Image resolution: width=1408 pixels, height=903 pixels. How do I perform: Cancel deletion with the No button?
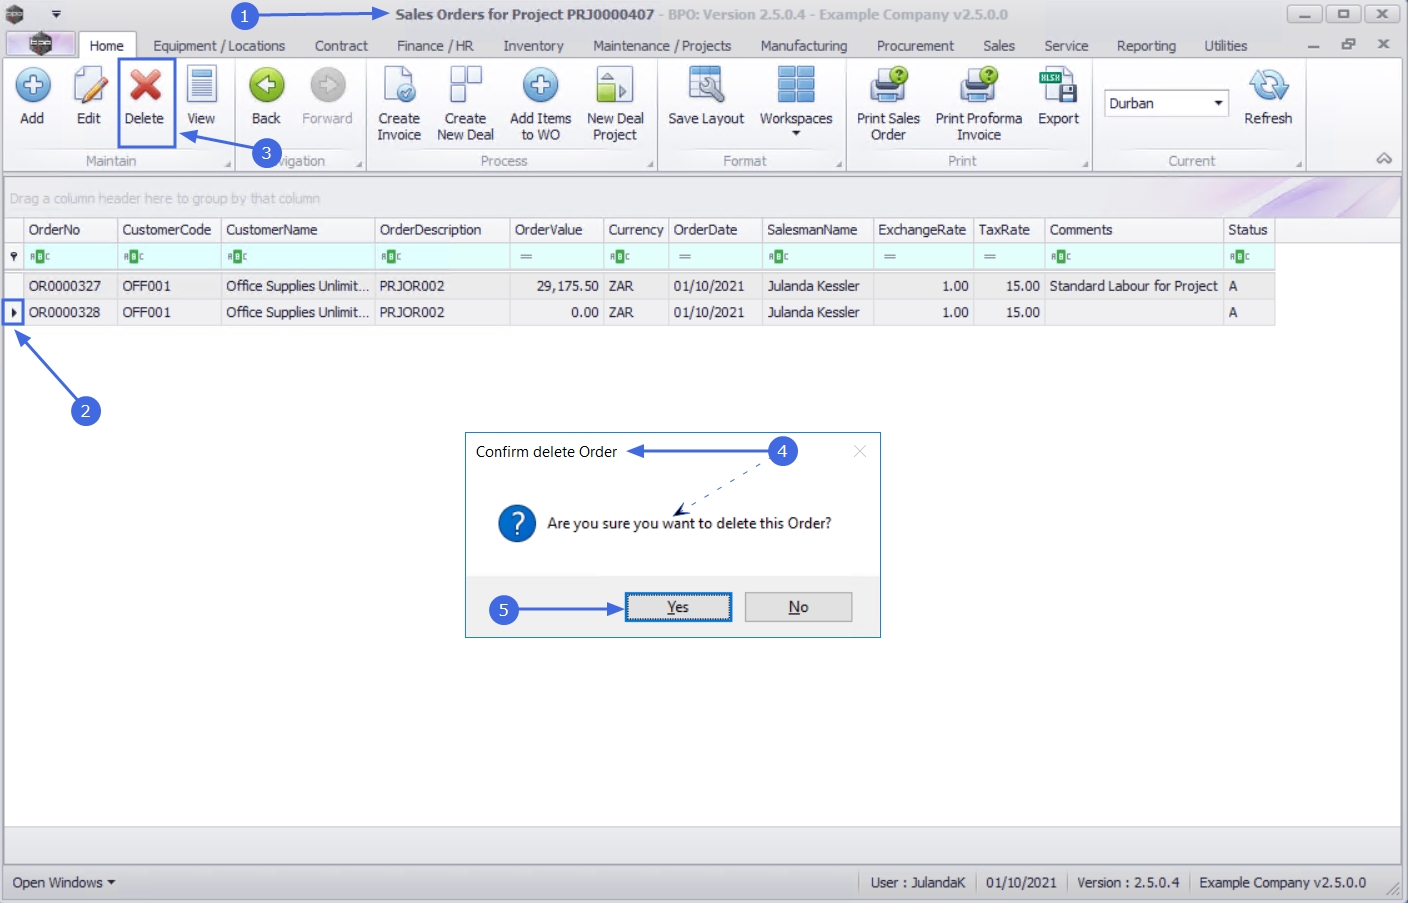[x=798, y=607]
